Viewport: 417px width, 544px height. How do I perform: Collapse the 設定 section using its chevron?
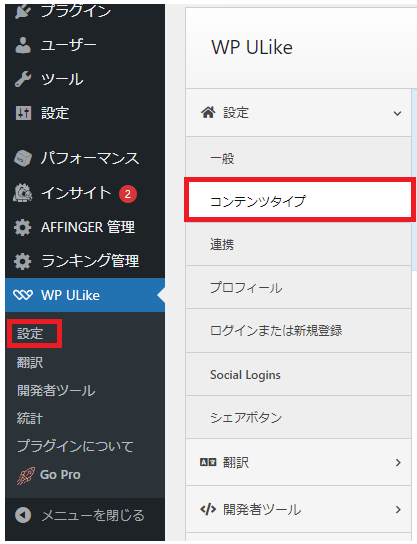pos(398,113)
